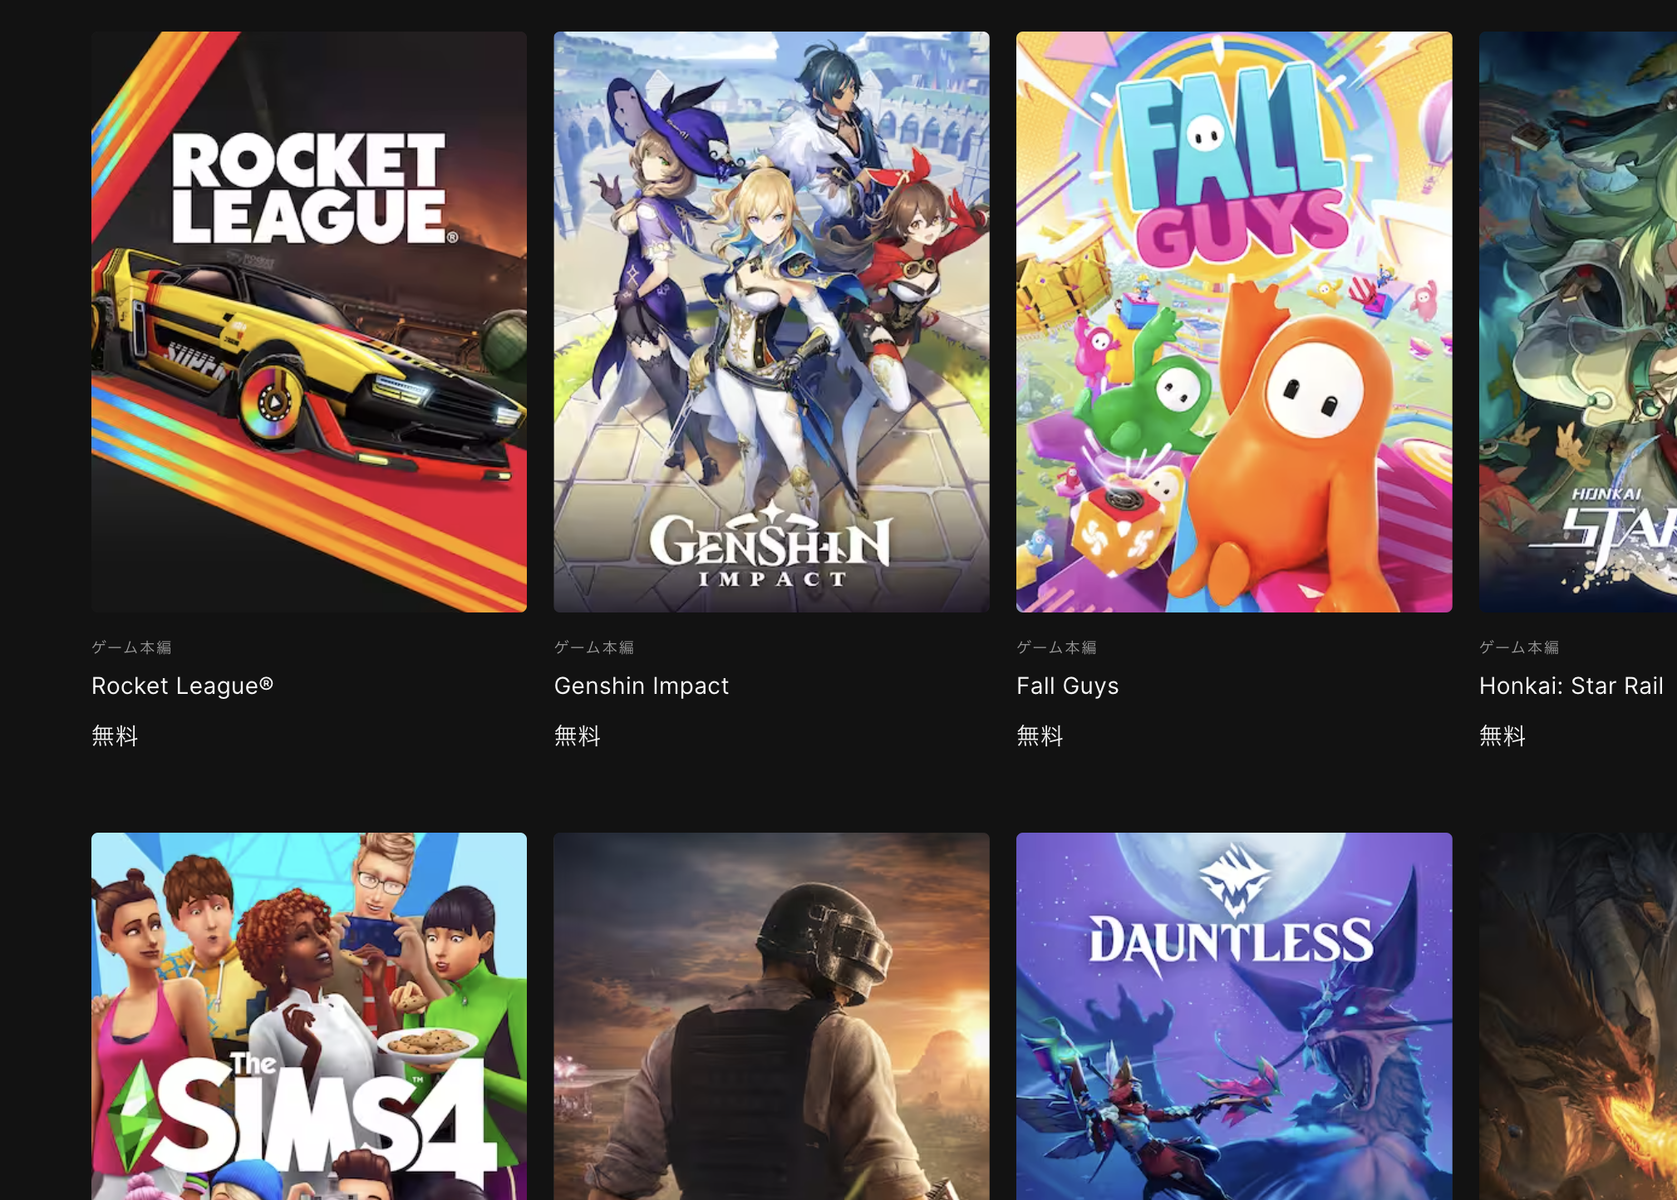Click ゲーム本編 label above Genshin Impact

(594, 647)
